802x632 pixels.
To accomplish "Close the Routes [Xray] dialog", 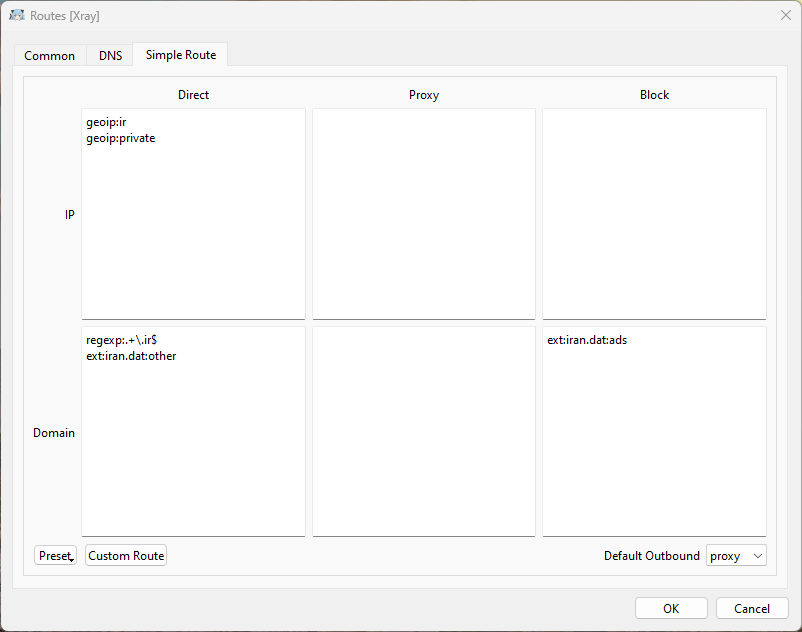I will [x=786, y=15].
